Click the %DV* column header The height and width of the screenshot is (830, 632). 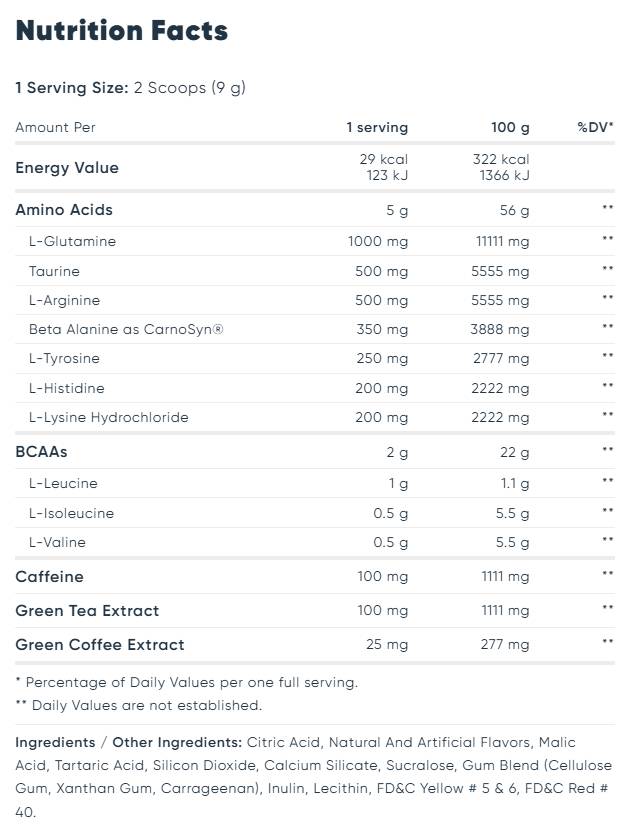[x=595, y=128]
